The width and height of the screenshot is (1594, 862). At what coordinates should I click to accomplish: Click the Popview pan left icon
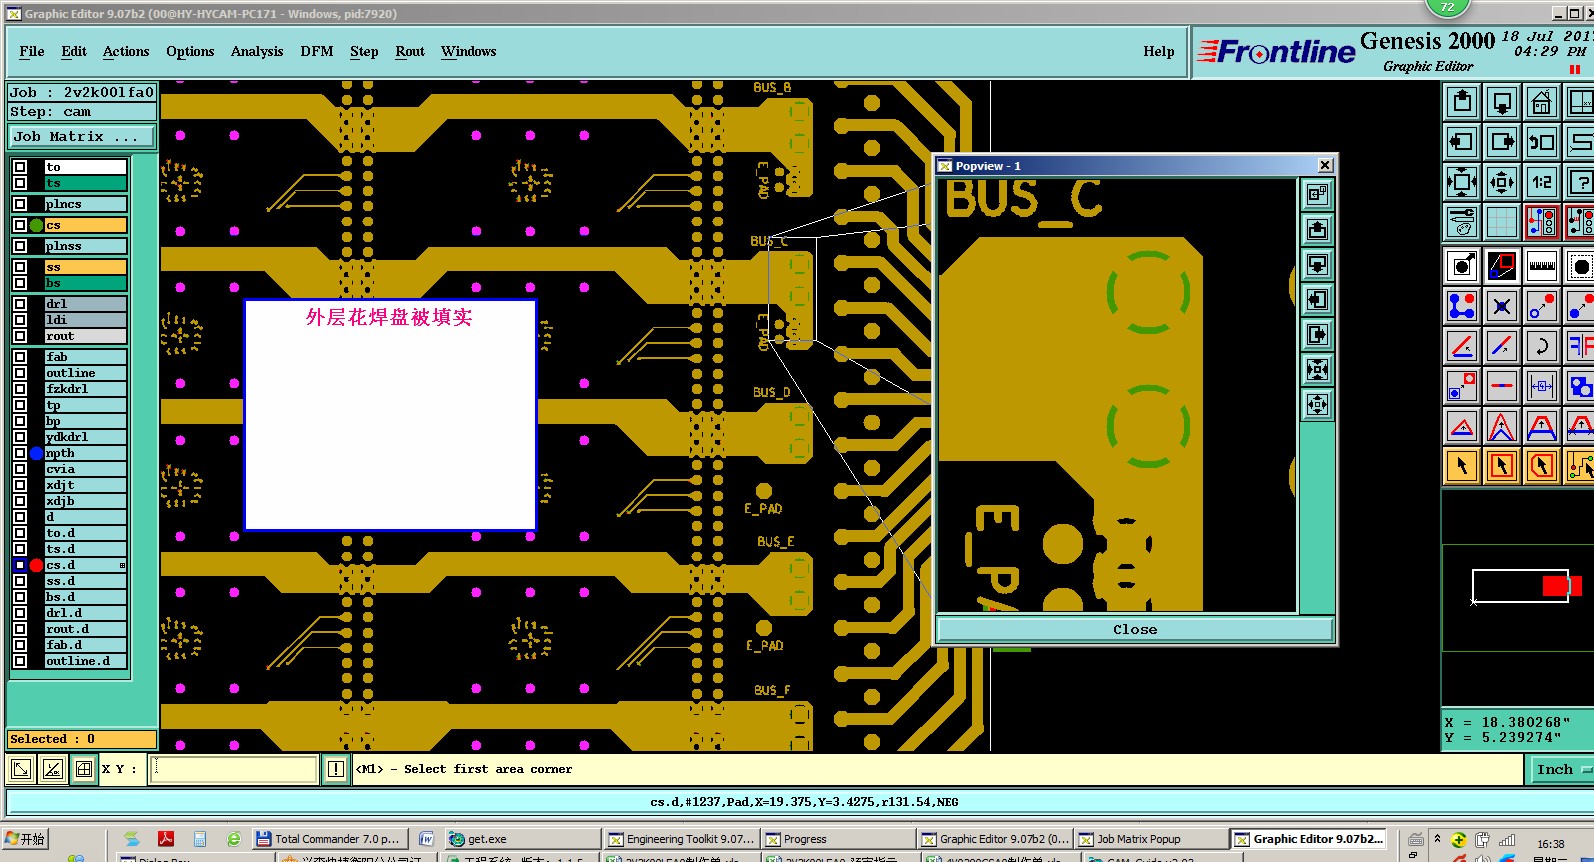1317,299
